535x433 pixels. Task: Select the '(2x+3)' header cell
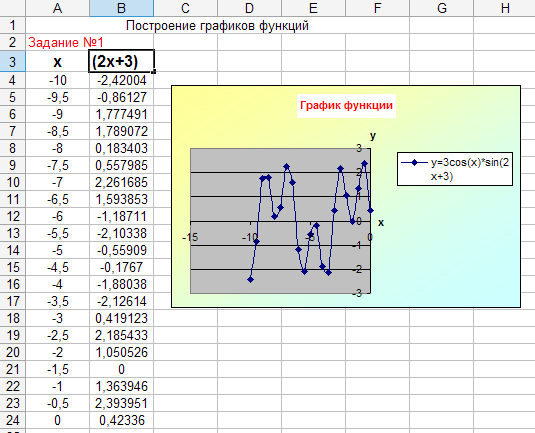coord(121,61)
